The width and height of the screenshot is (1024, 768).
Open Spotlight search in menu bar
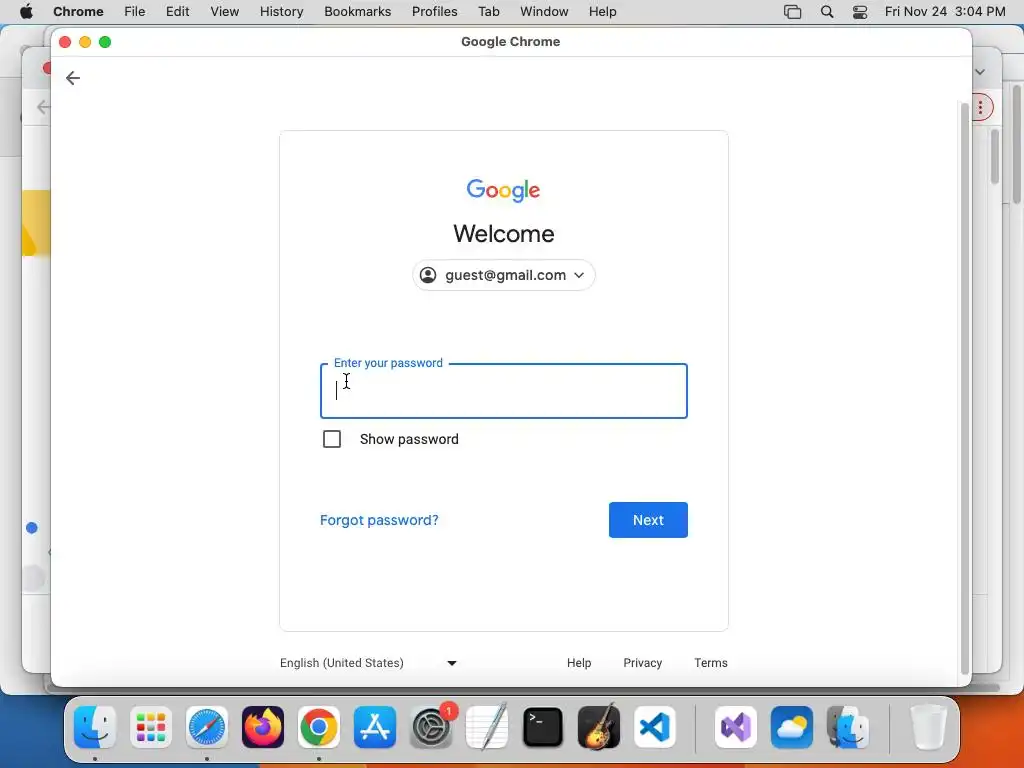(827, 12)
